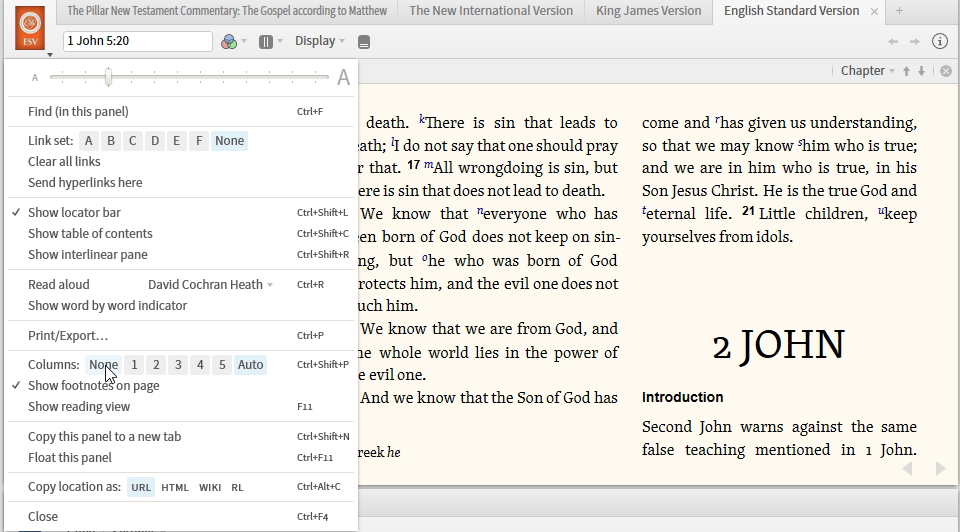Expand parallel resources dropdown arrow
Viewport: 960px width, 532px height.
(280, 42)
